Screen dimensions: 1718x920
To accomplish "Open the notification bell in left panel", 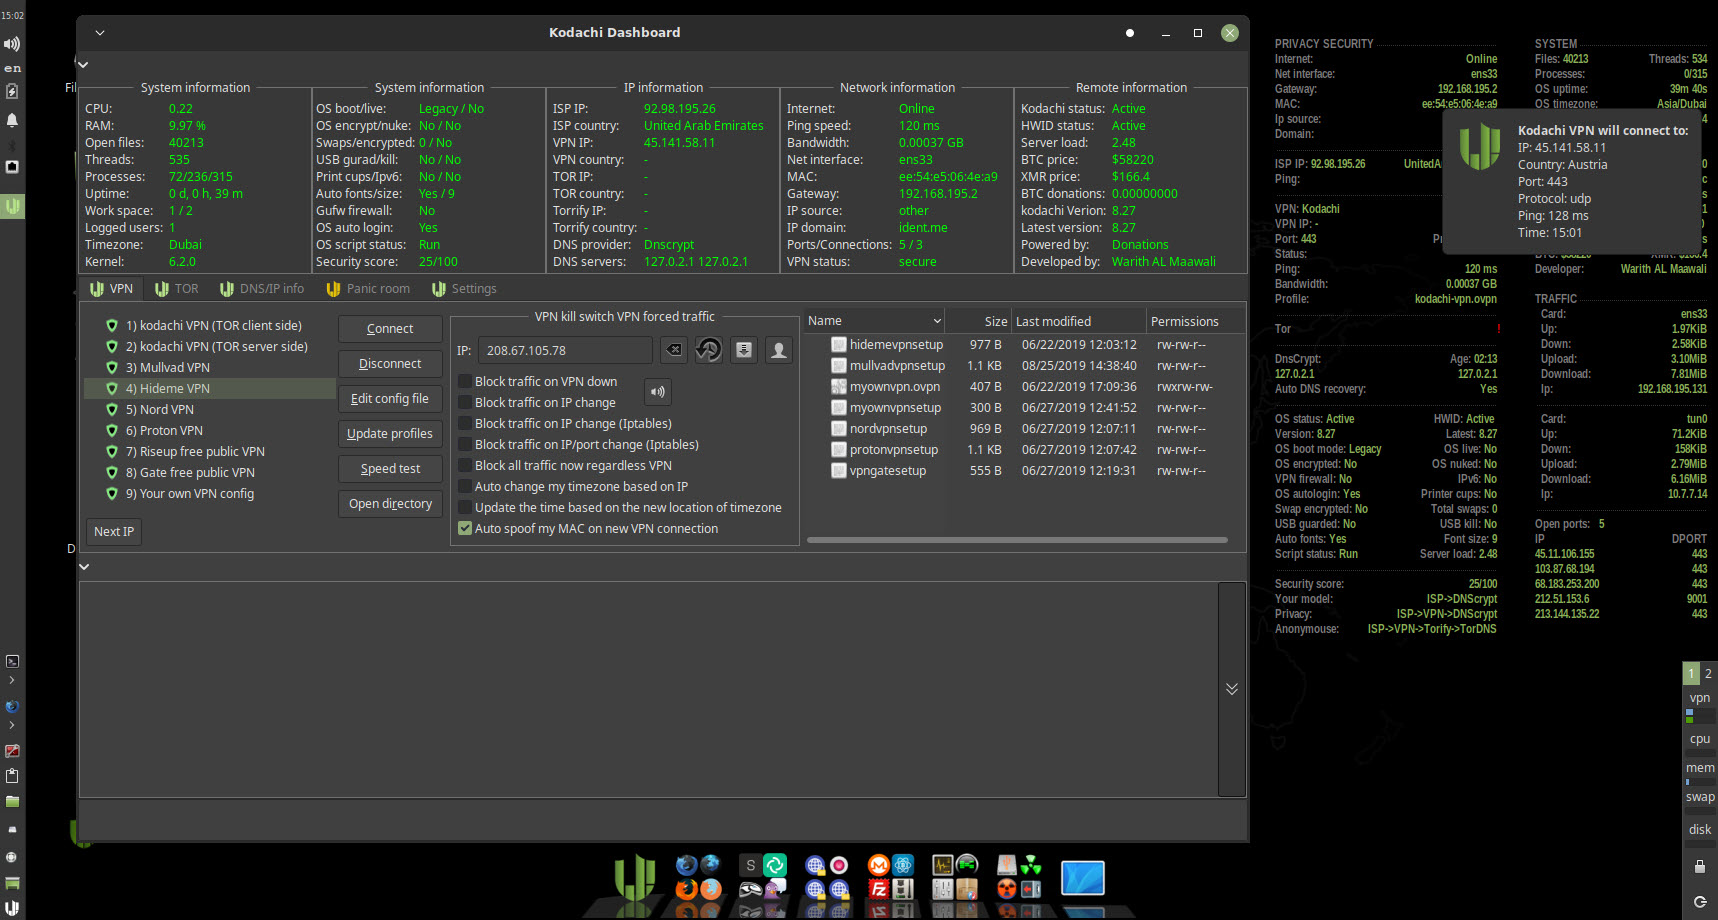I will [x=12, y=120].
